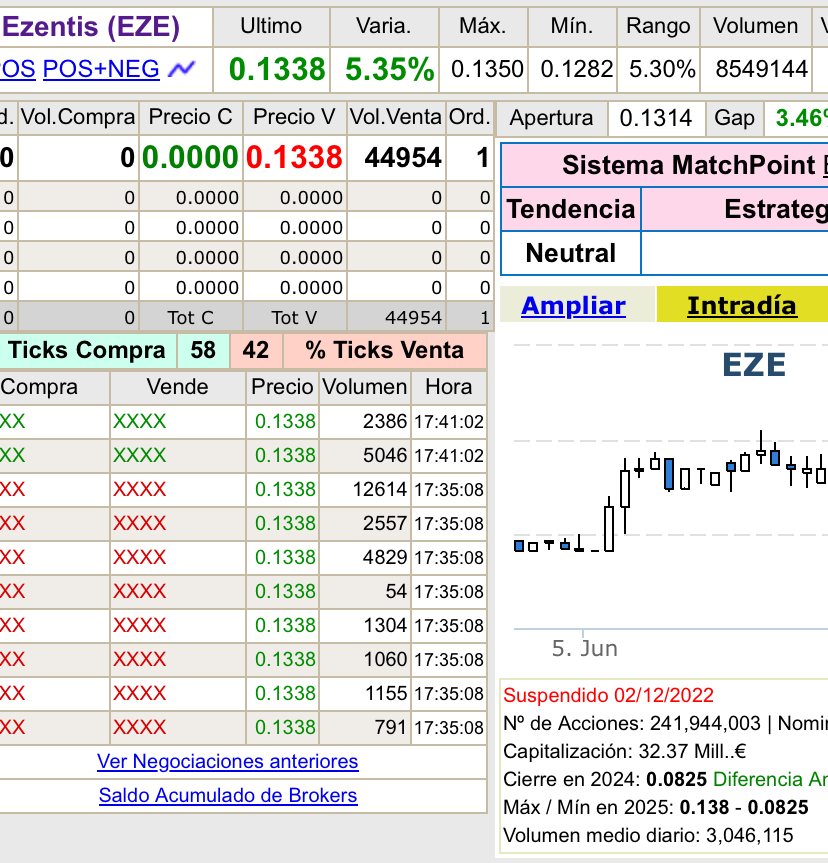Screen dimensions: 828x863
Task: Click the ticks venta value 42
Action: click(x=255, y=350)
